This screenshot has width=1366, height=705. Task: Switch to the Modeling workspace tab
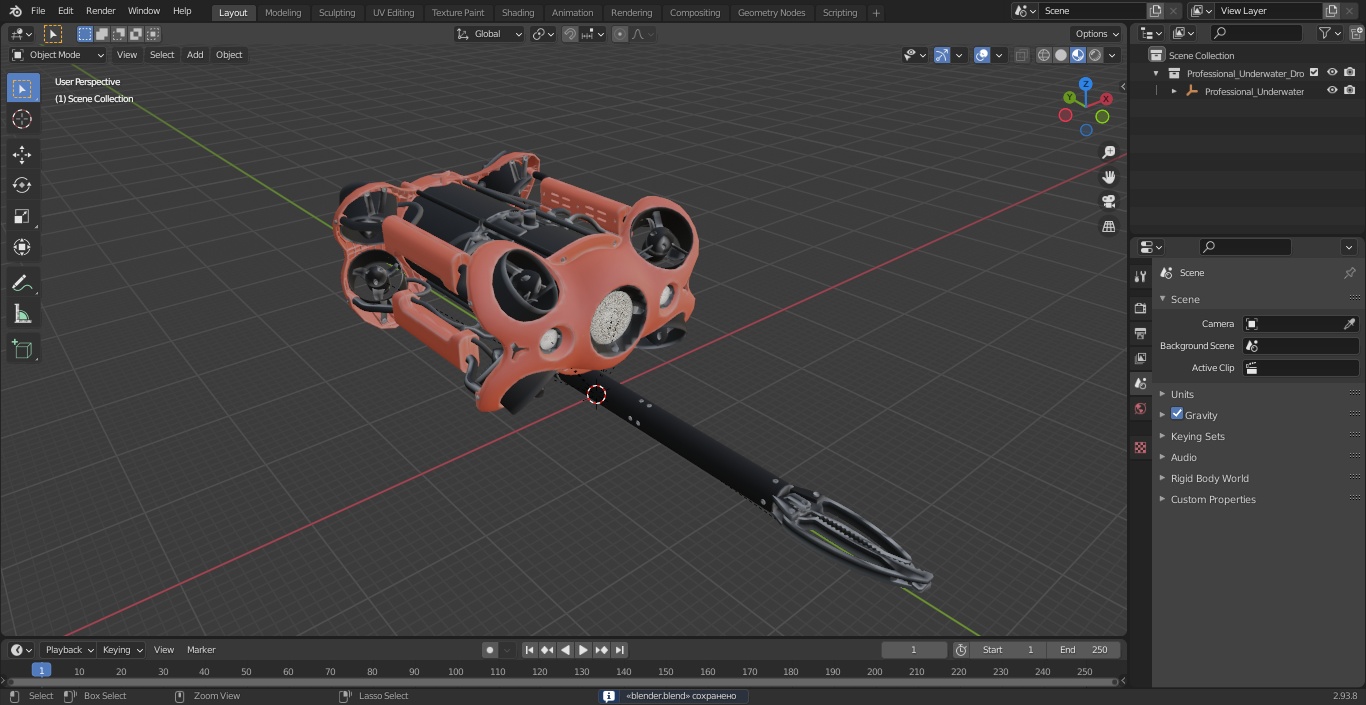tap(283, 12)
